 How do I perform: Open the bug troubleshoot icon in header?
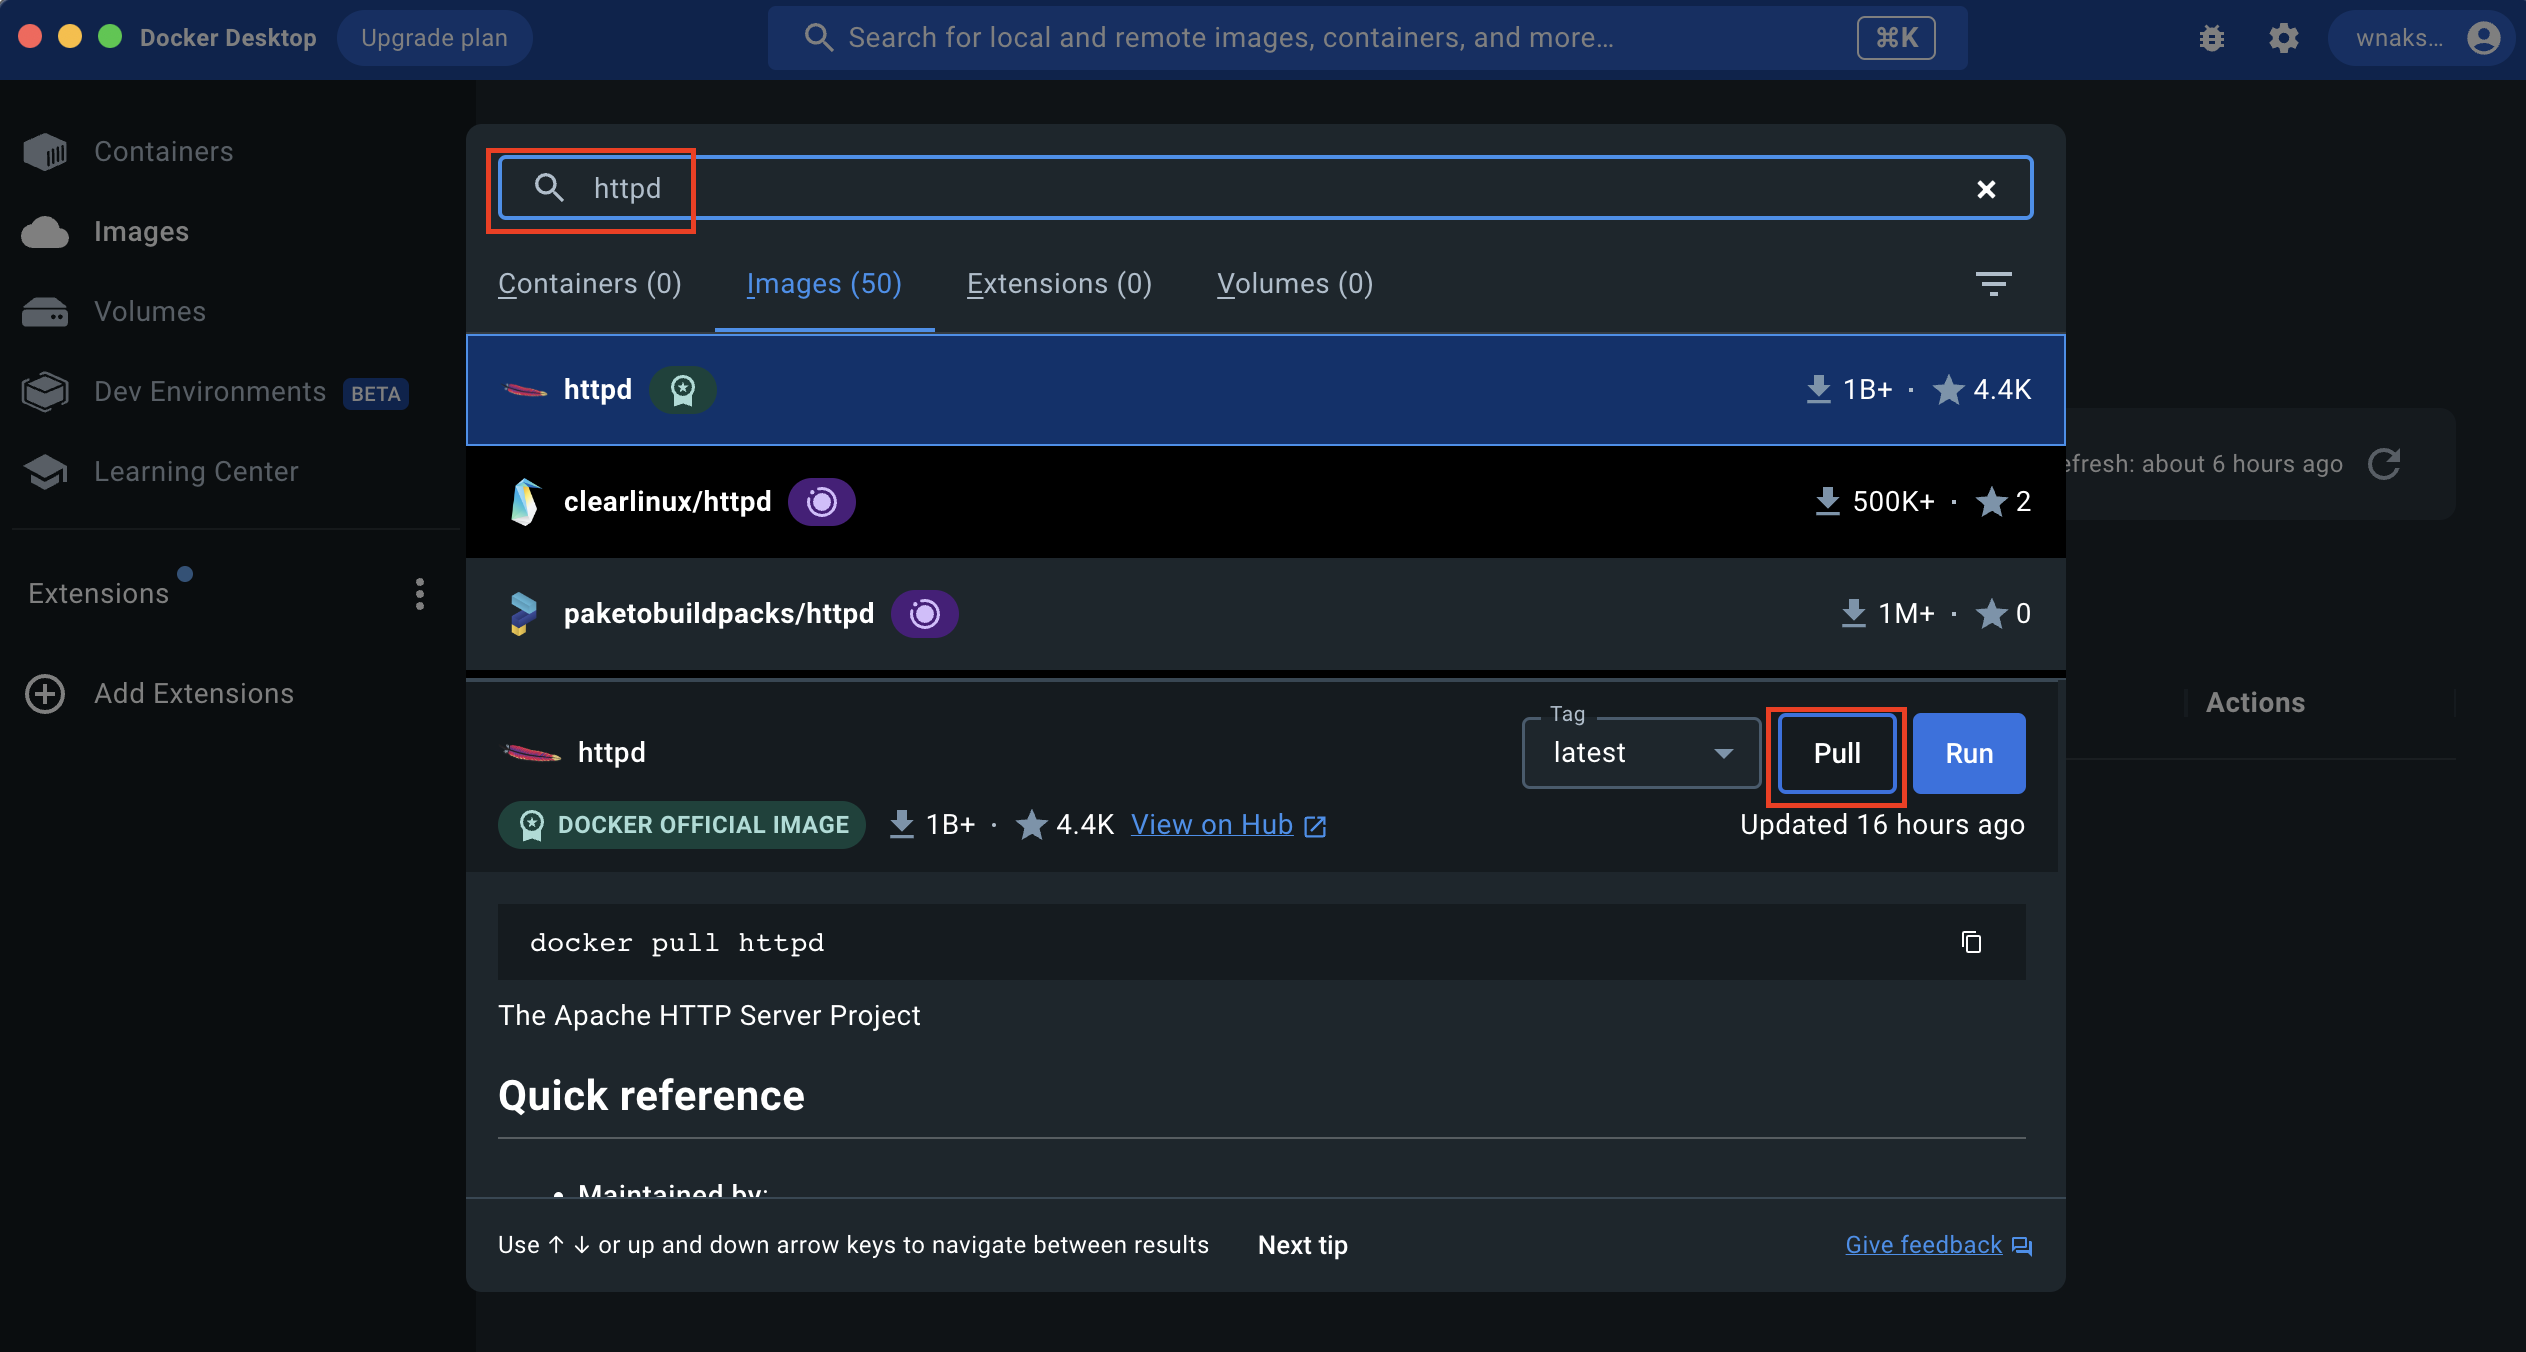pyautogui.click(x=2212, y=38)
